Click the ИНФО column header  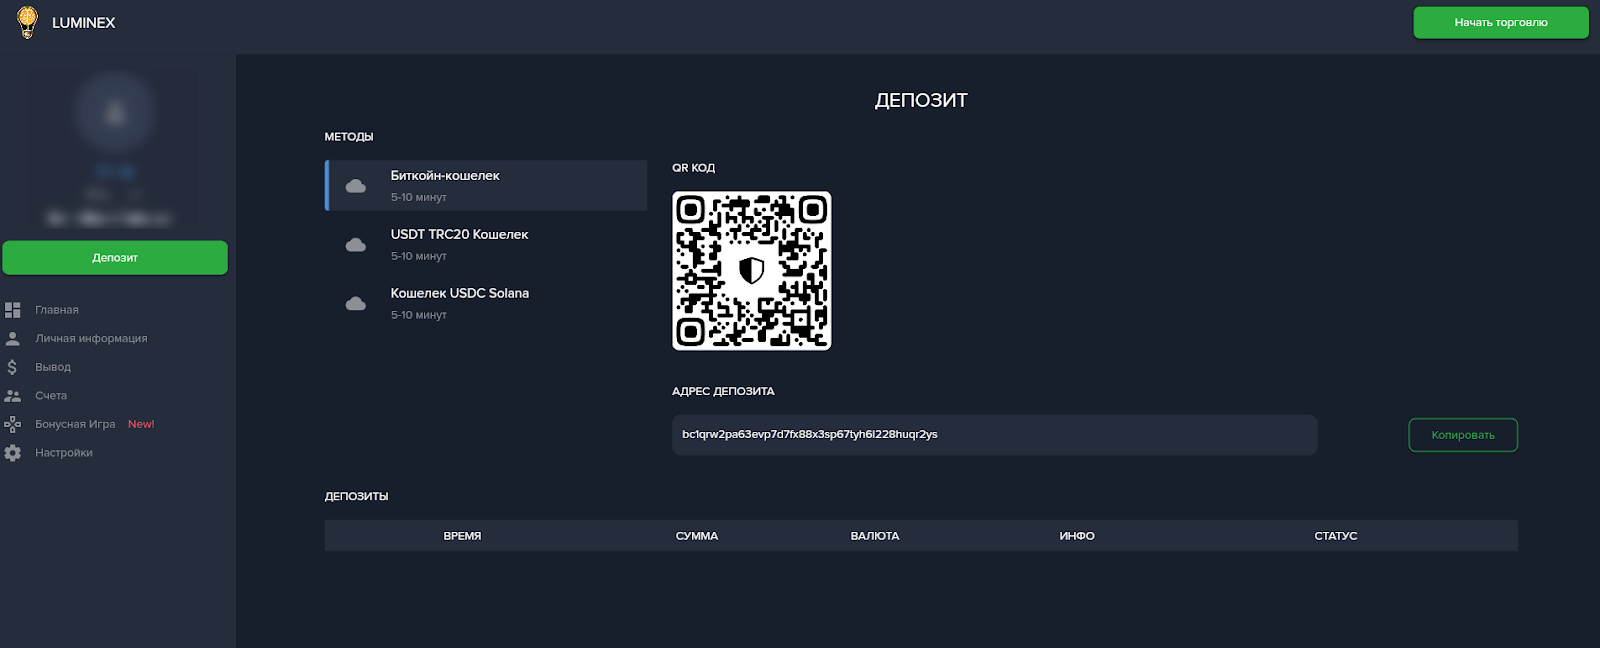point(1077,536)
